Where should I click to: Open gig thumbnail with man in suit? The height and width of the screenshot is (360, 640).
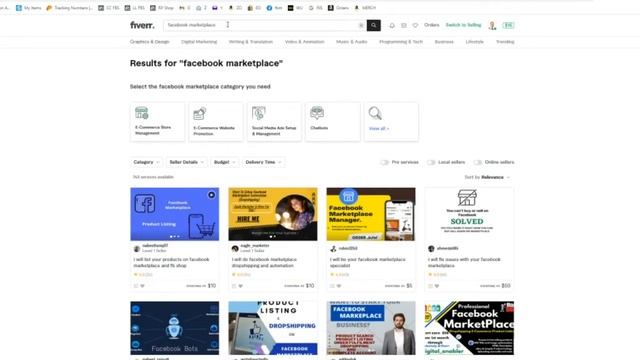point(371,328)
